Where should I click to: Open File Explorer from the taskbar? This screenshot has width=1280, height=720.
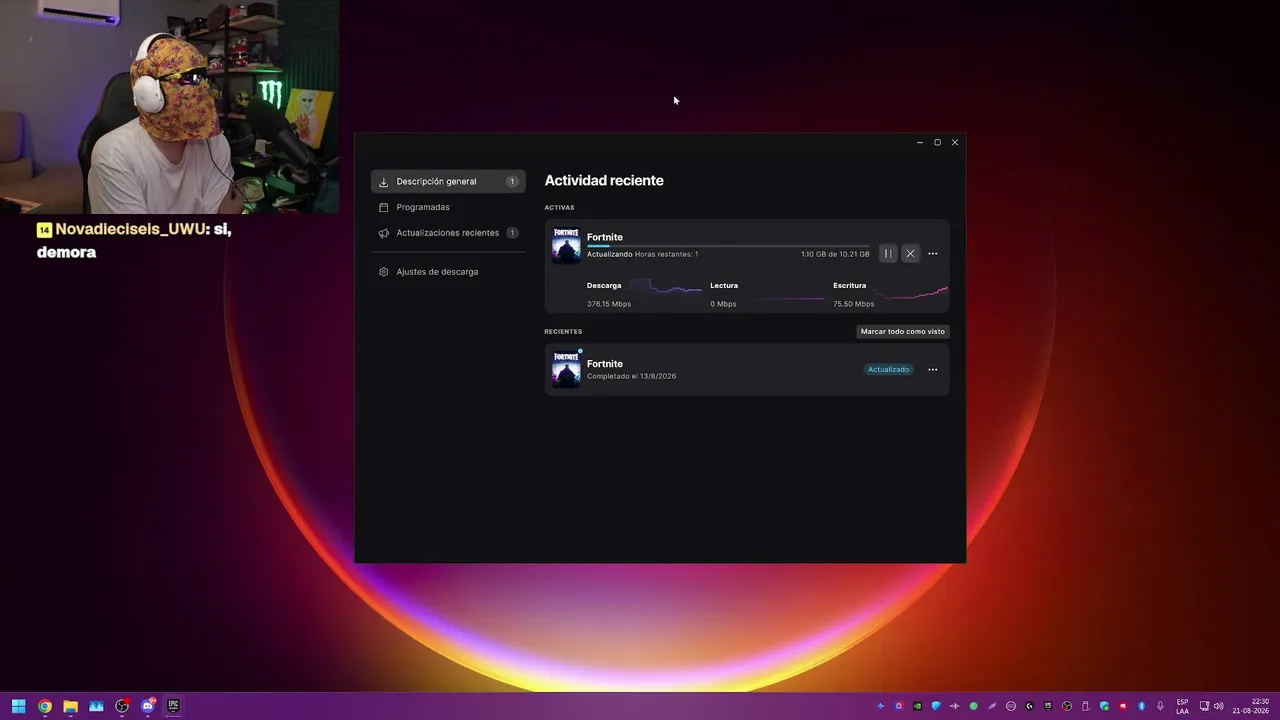point(70,706)
